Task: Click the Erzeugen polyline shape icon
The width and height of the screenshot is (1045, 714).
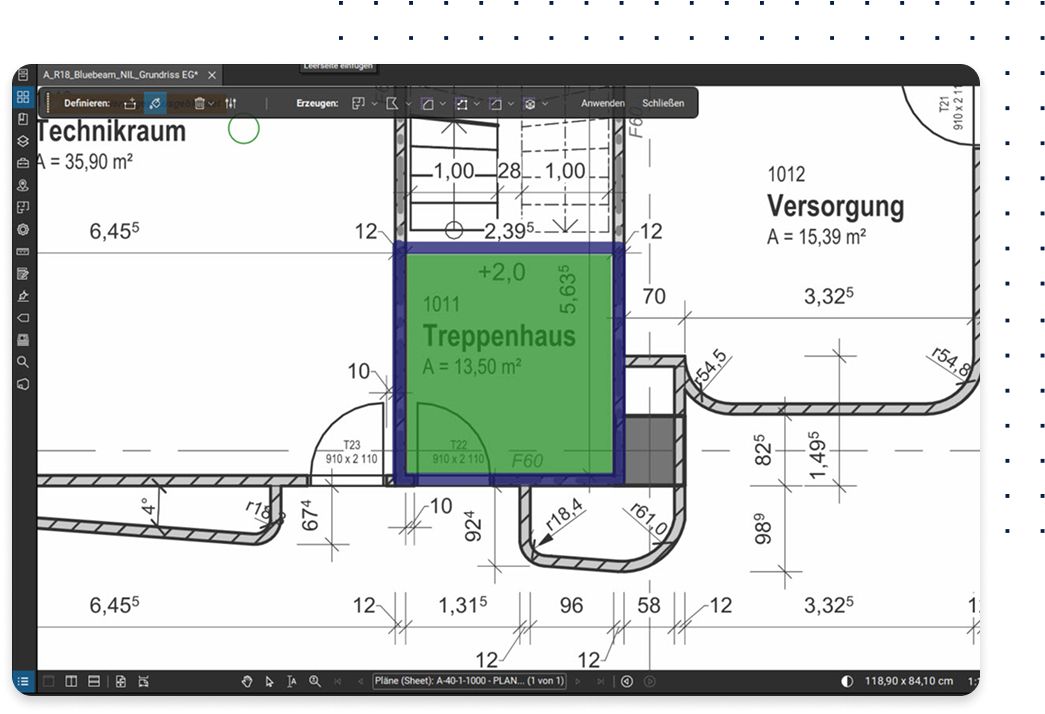Action: pos(392,103)
